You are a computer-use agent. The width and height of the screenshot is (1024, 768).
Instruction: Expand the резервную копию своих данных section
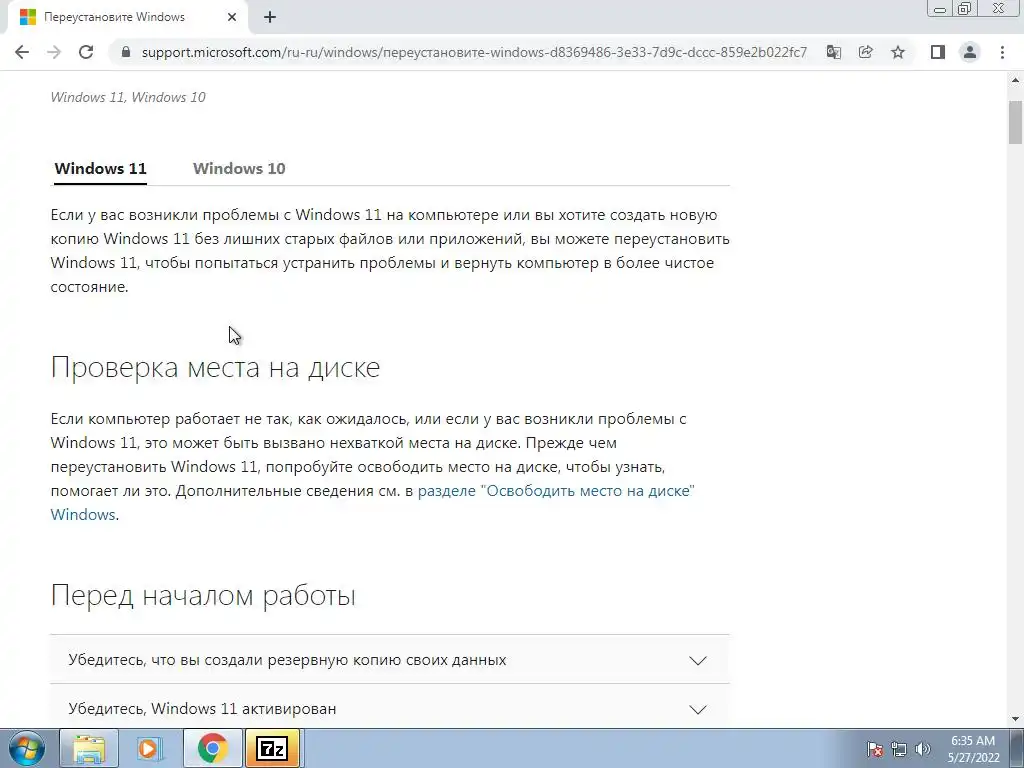(x=390, y=660)
